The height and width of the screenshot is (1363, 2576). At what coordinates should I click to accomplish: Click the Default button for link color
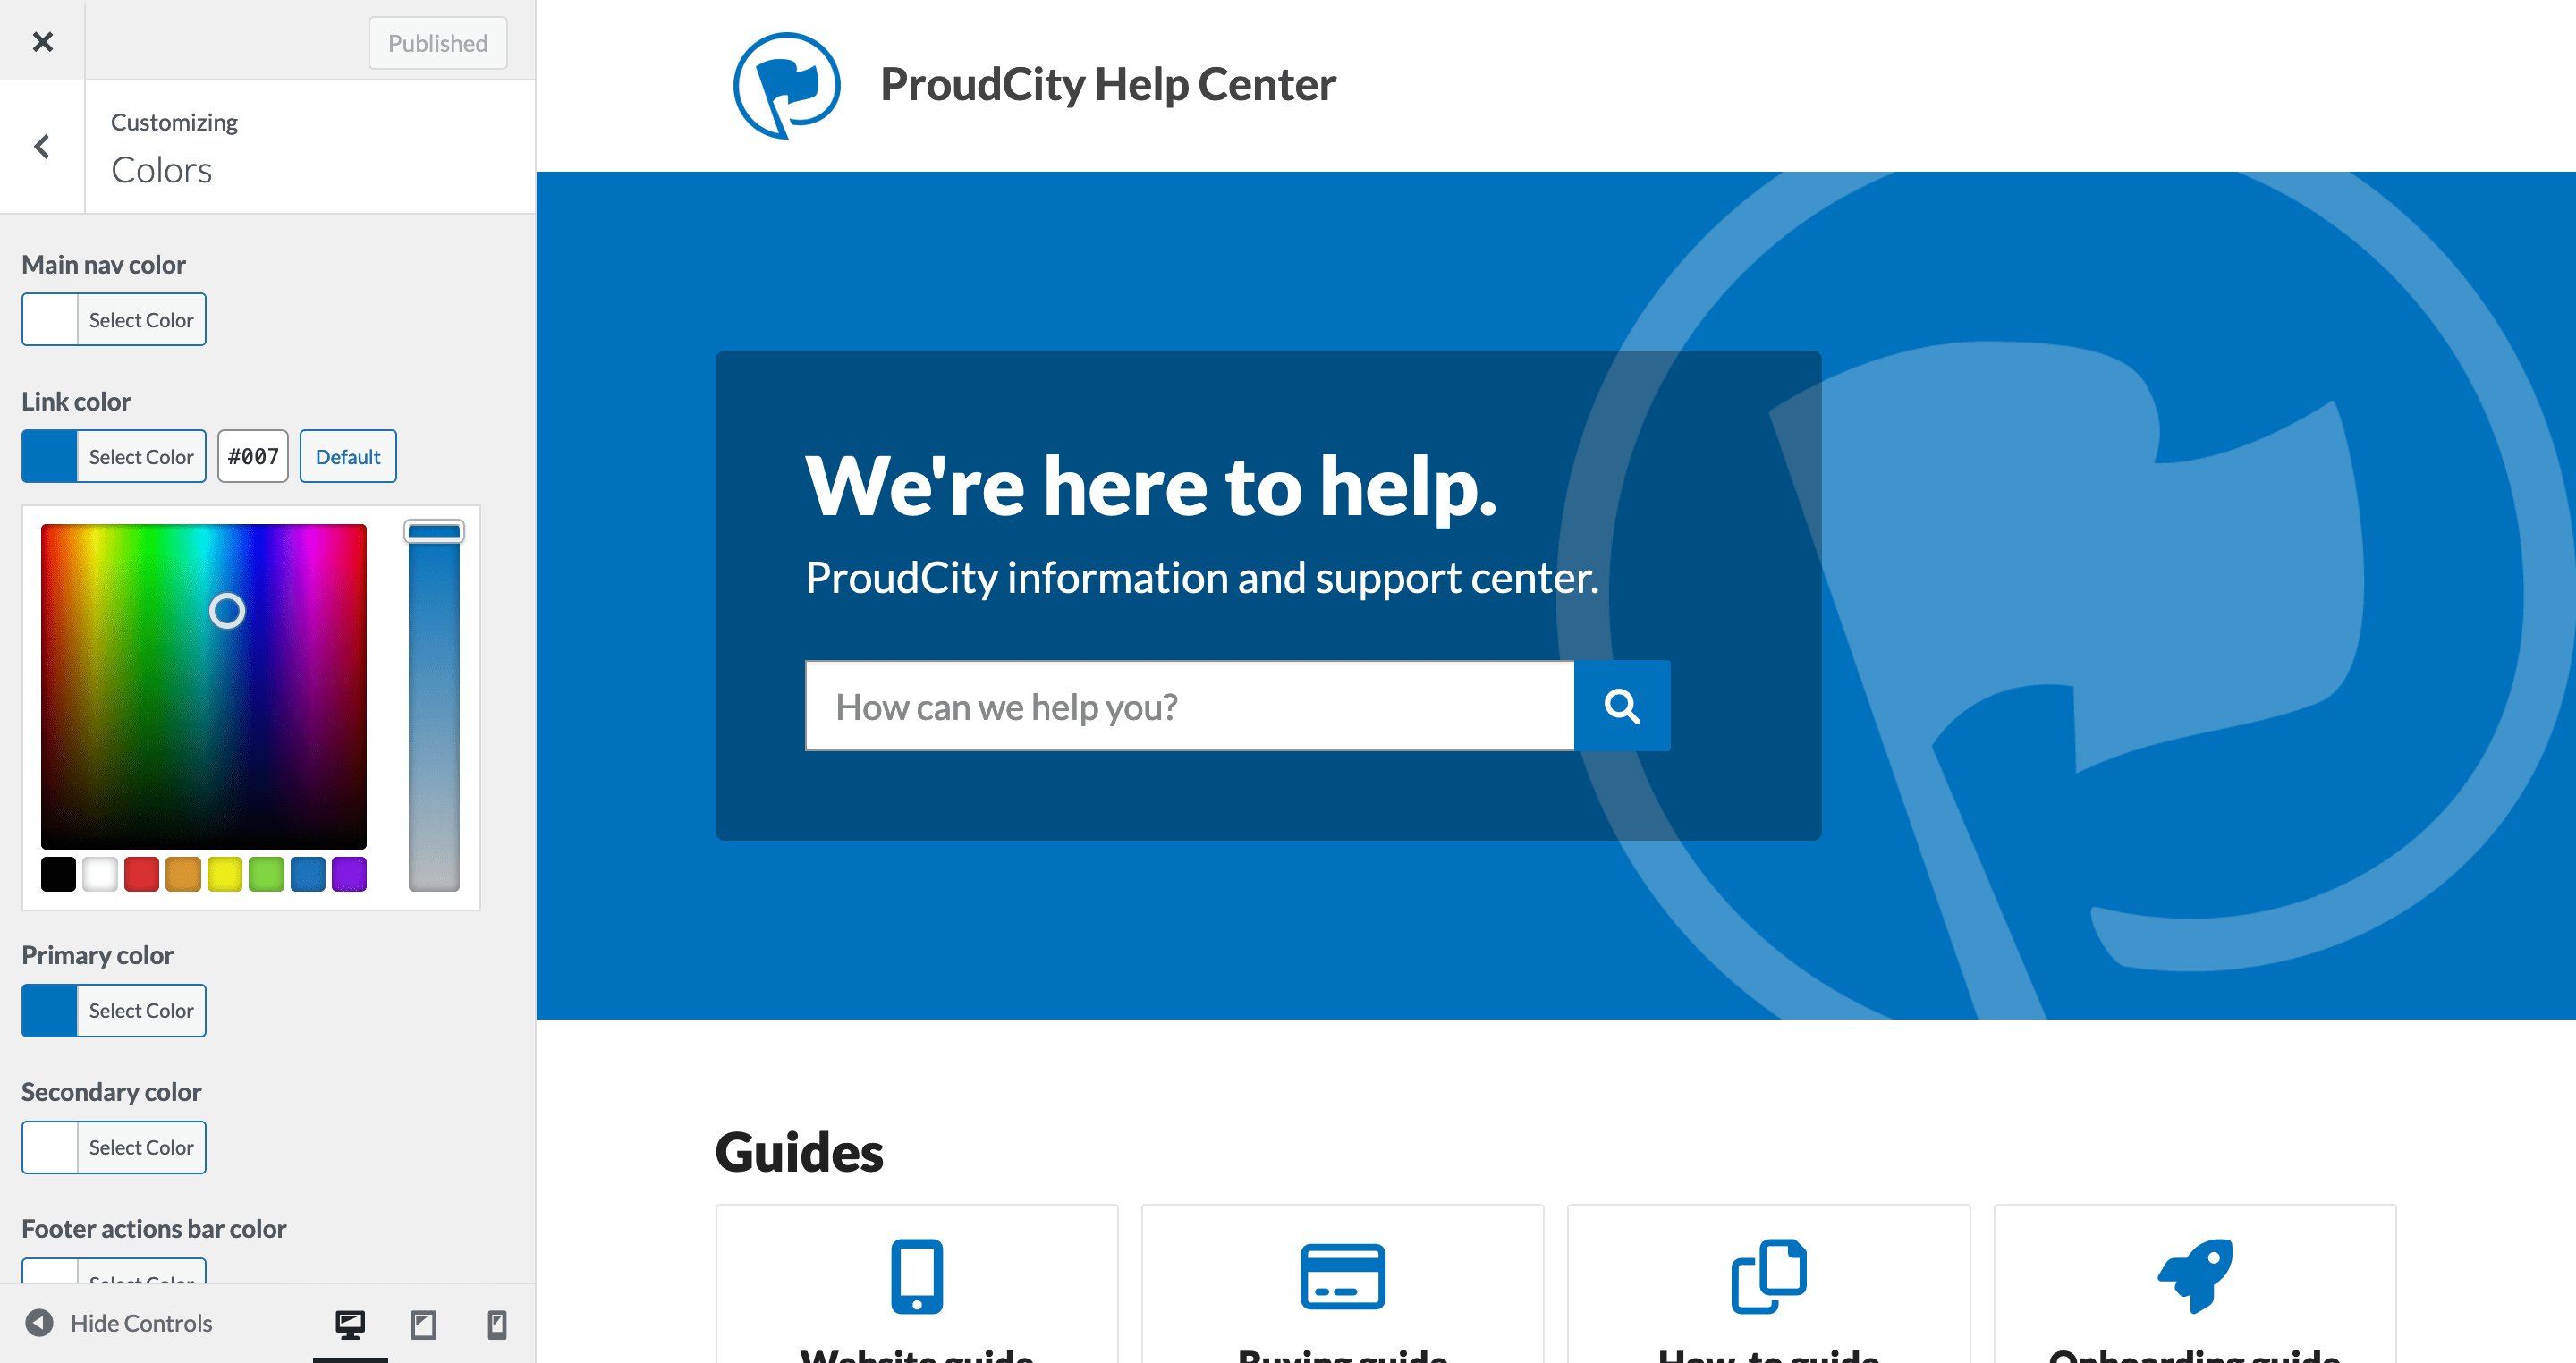point(348,457)
